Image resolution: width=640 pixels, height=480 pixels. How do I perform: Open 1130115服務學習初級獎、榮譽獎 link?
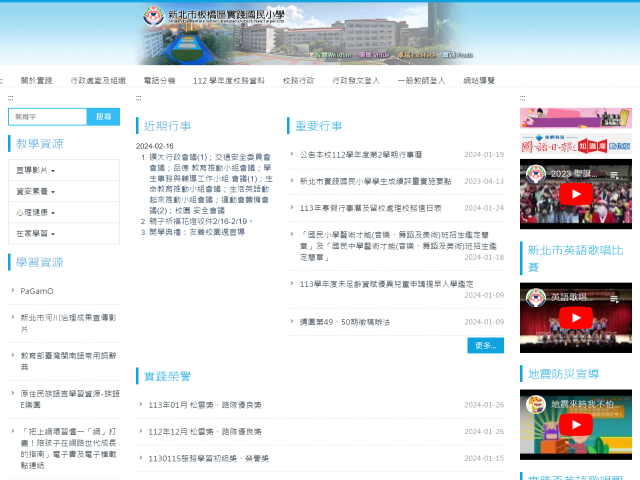point(208,458)
